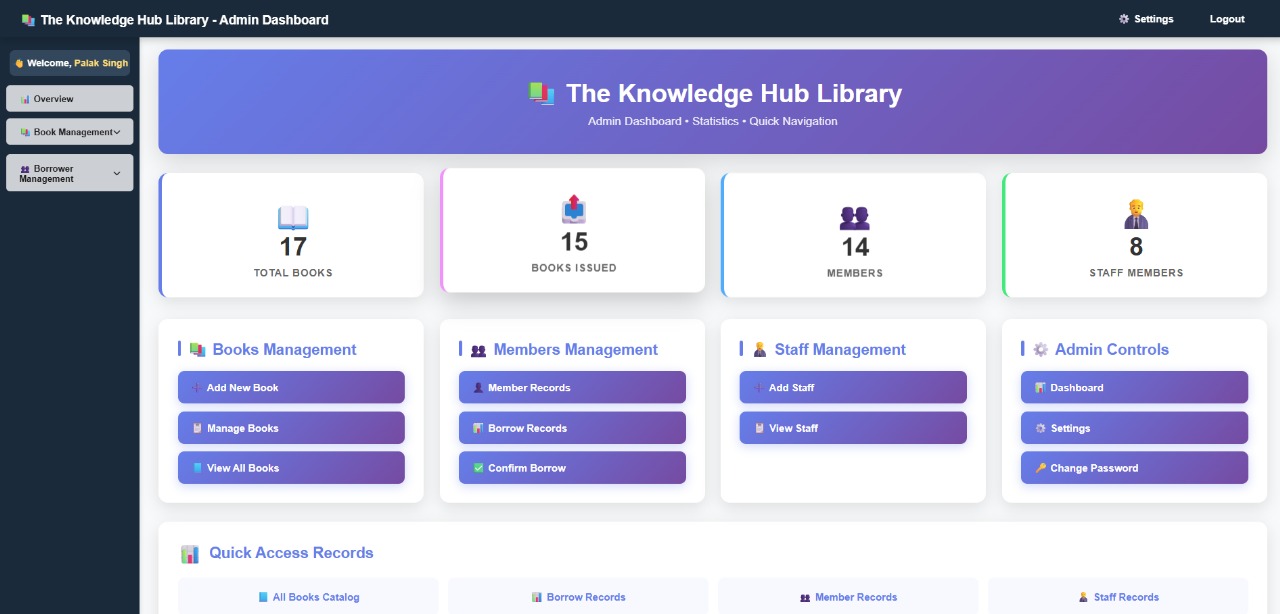Click the Staff Members person icon
Image resolution: width=1280 pixels, height=614 pixels.
1136,214
